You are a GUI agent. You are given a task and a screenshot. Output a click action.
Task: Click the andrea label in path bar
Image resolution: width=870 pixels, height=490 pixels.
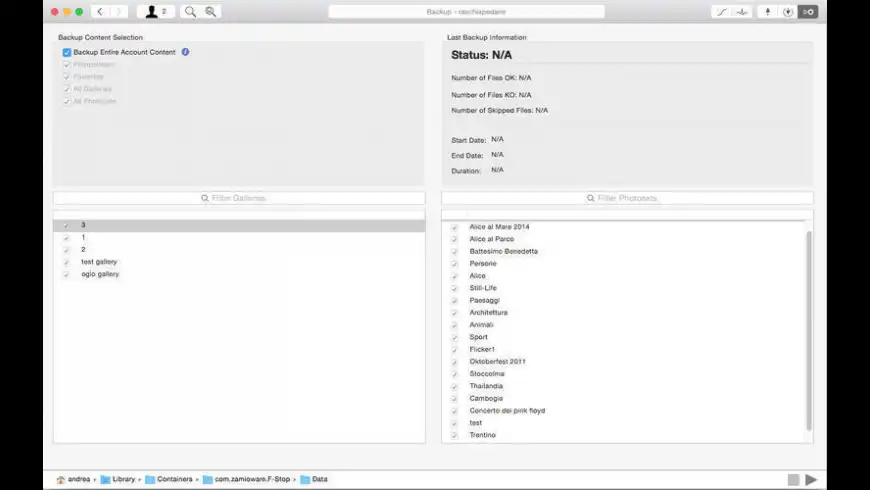79,479
